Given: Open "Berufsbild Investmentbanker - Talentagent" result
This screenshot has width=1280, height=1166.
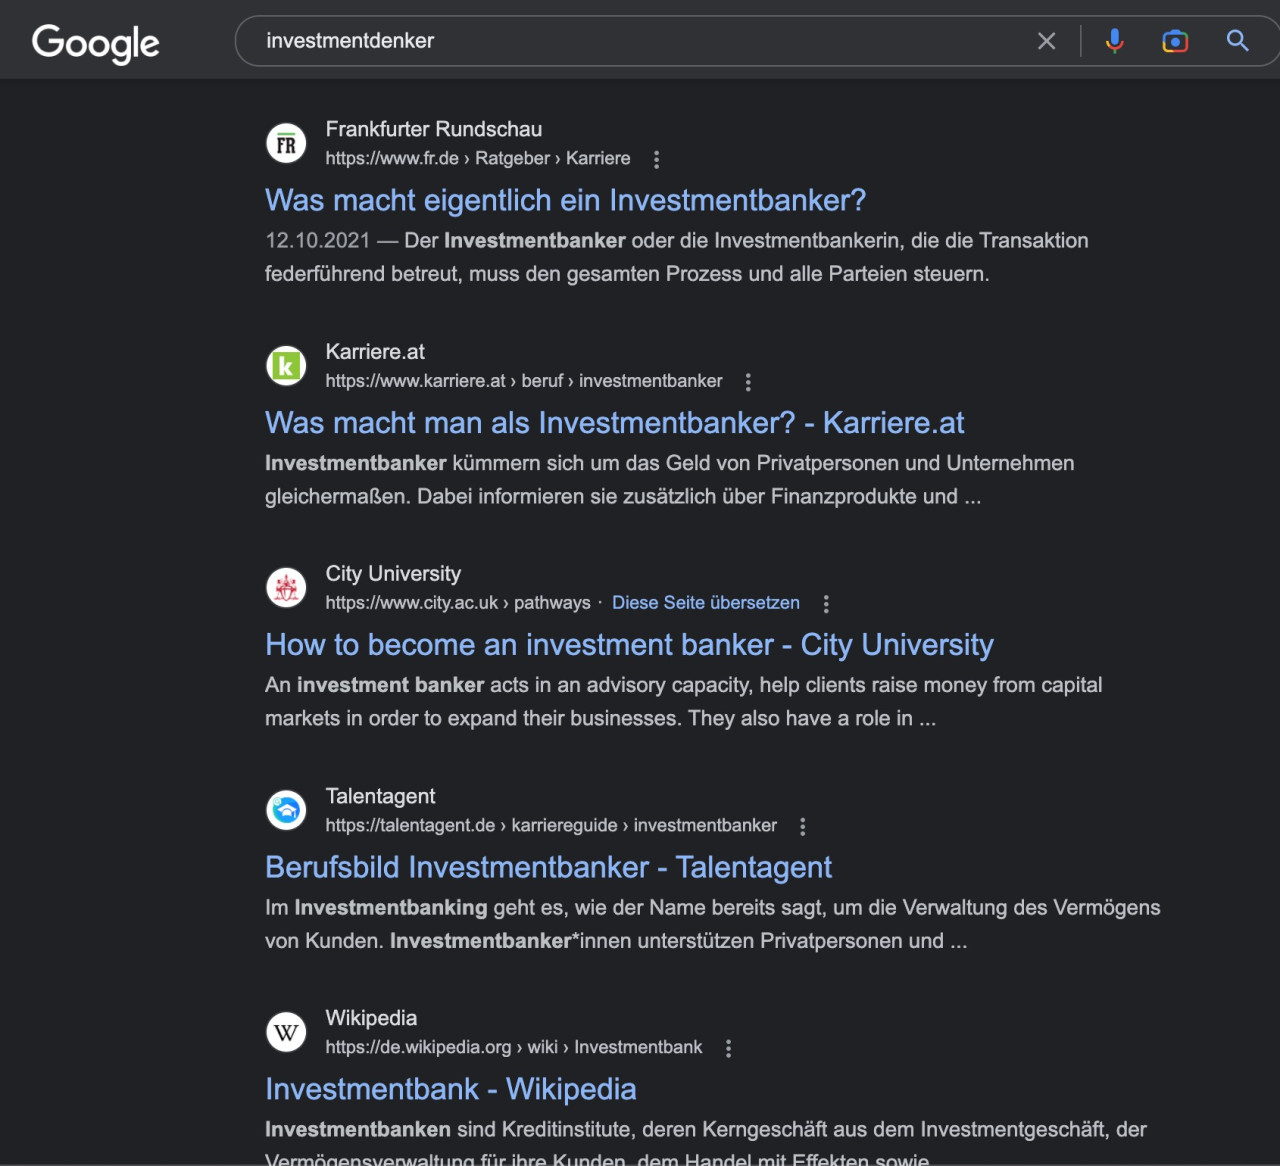Looking at the screenshot, I should click(x=548, y=867).
